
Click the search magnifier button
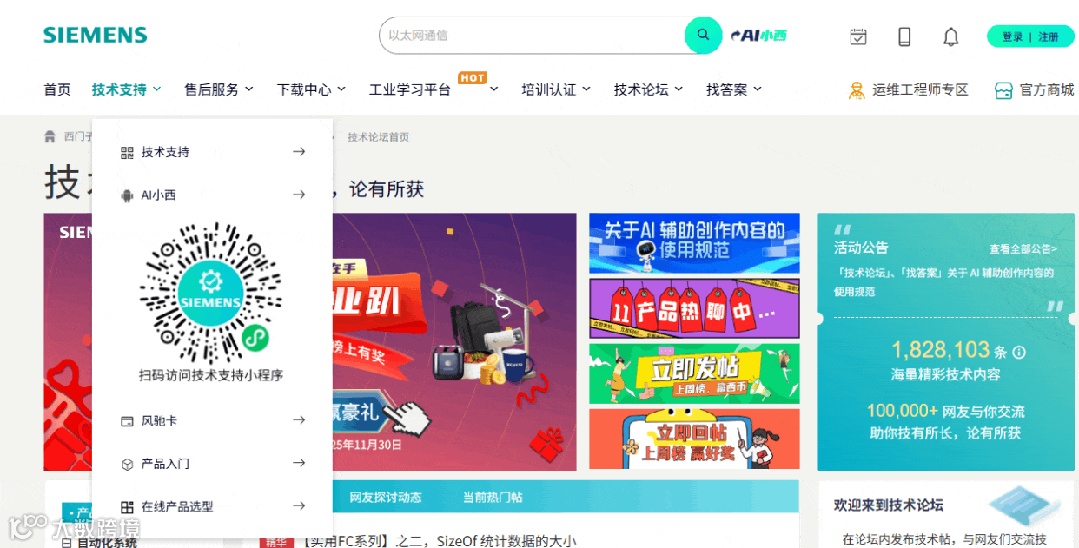coord(703,35)
